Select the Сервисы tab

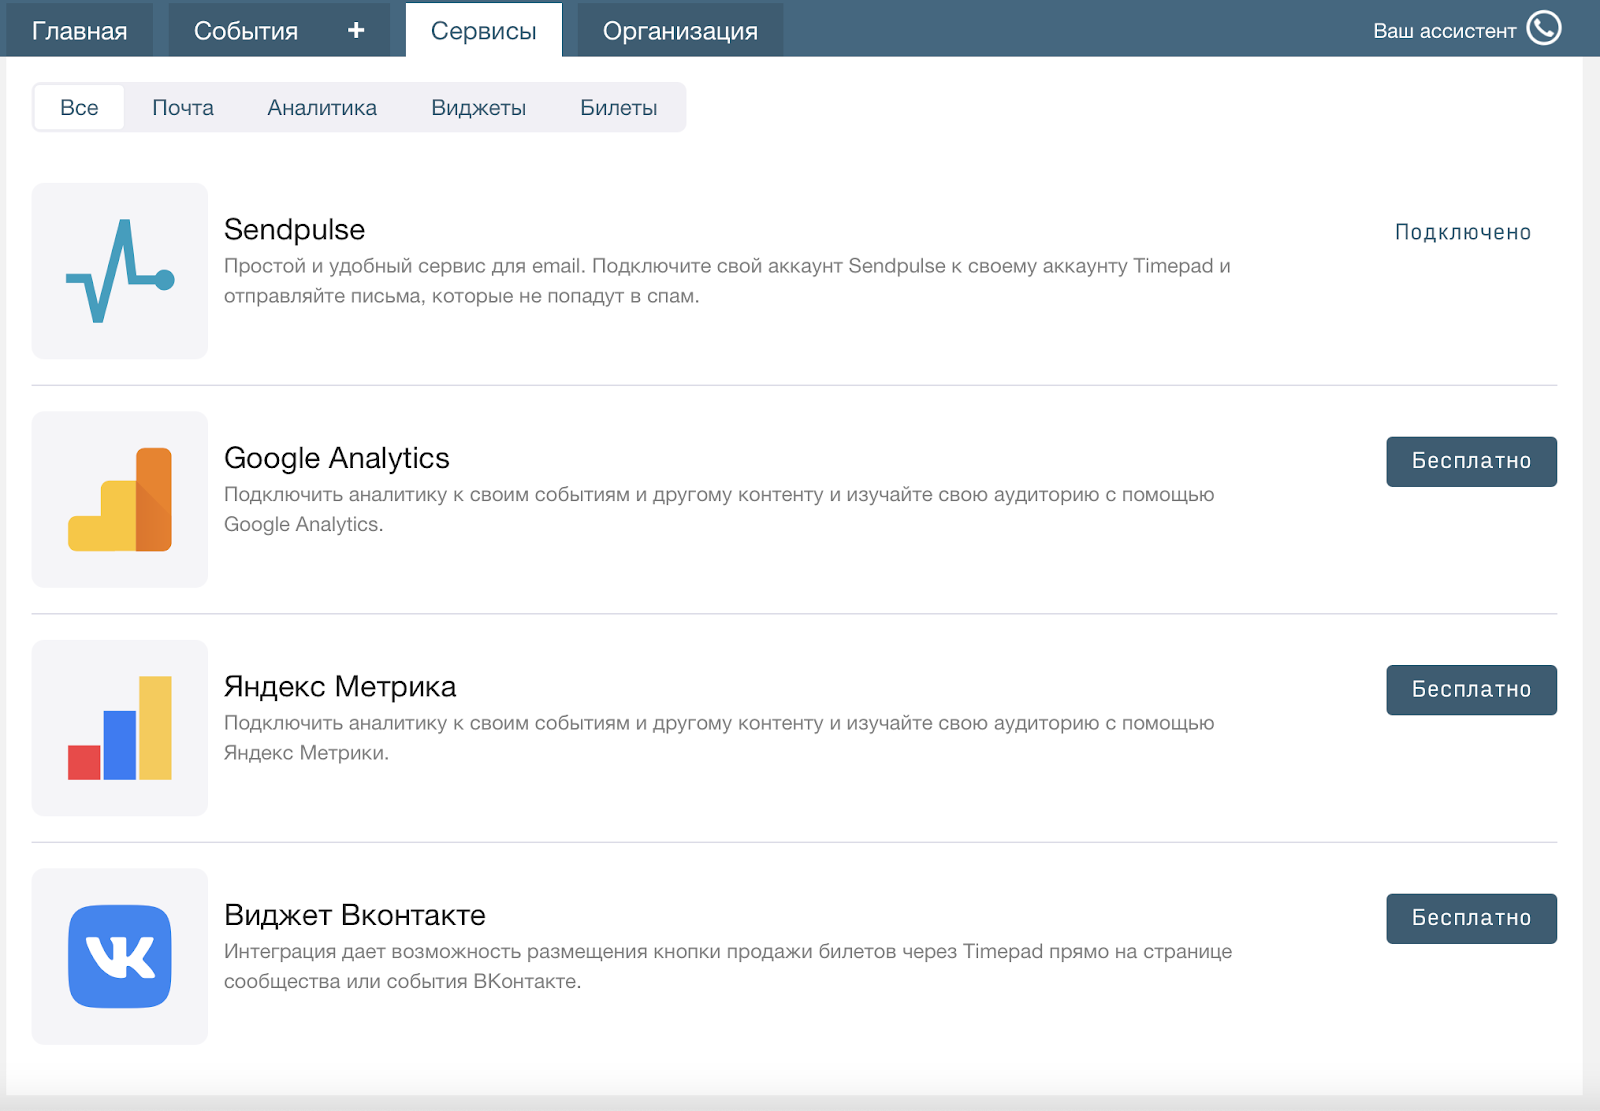[484, 30]
